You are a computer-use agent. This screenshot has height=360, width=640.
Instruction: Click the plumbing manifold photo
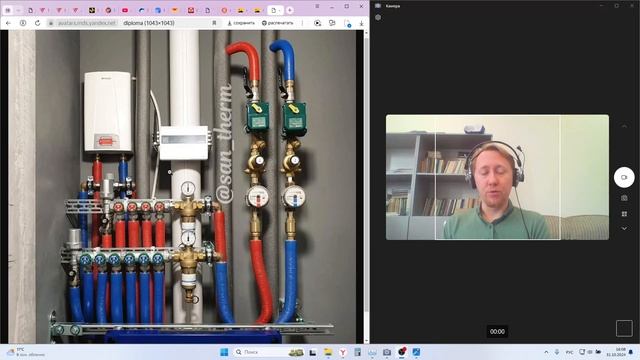(182, 187)
